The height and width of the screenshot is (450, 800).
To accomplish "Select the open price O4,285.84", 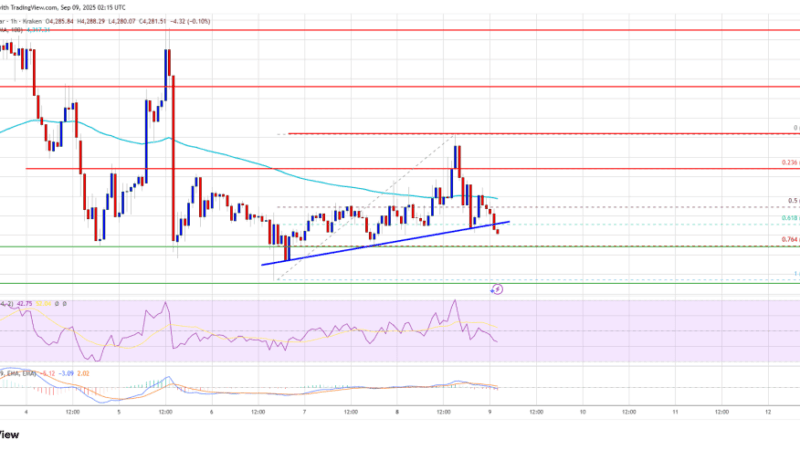I will pos(59,21).
